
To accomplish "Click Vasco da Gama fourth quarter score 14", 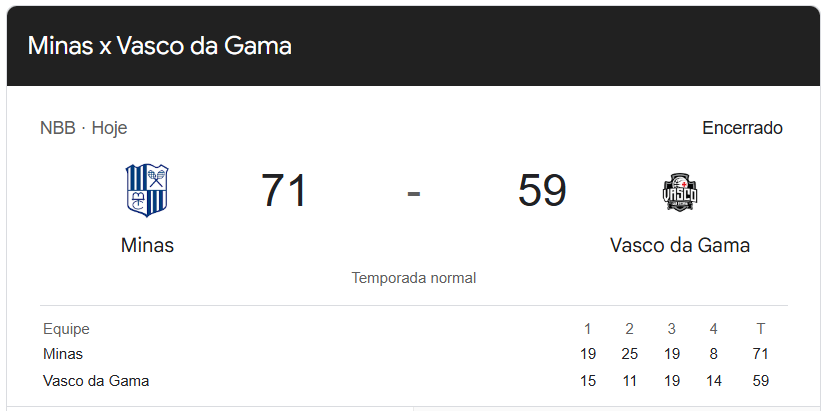I will [714, 380].
